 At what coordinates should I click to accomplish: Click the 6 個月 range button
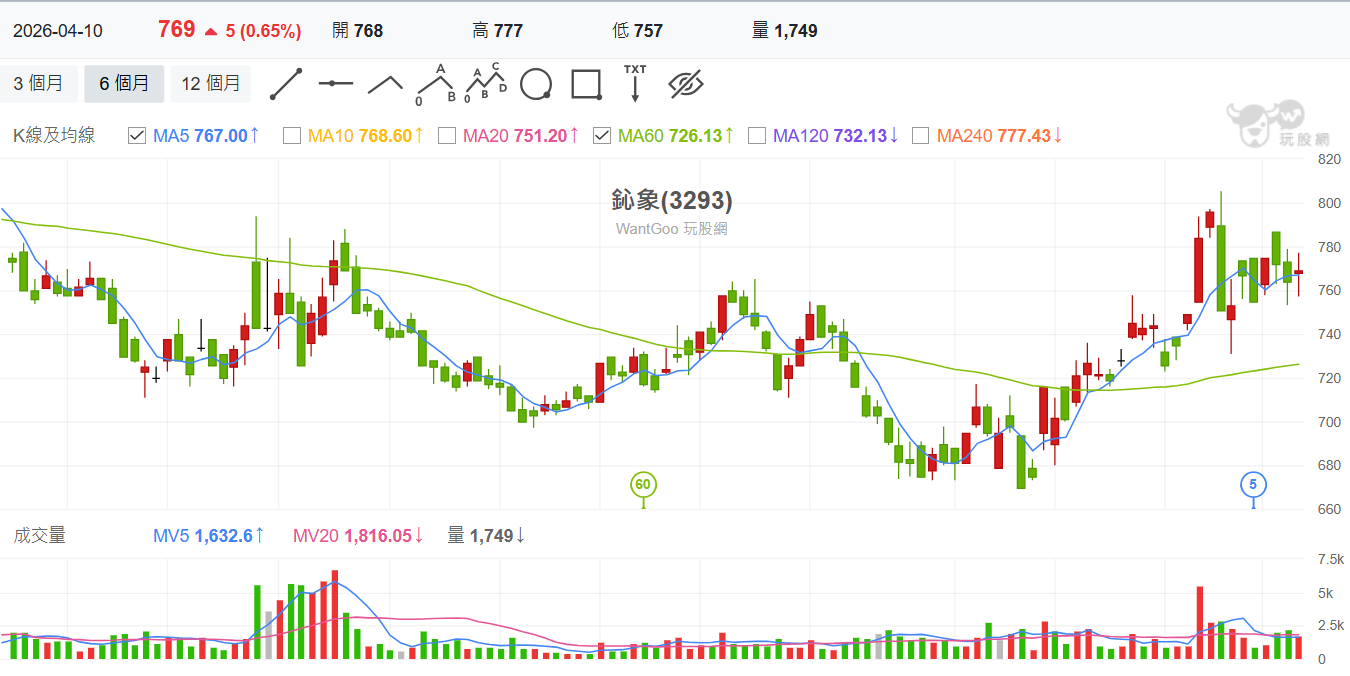coord(124,84)
